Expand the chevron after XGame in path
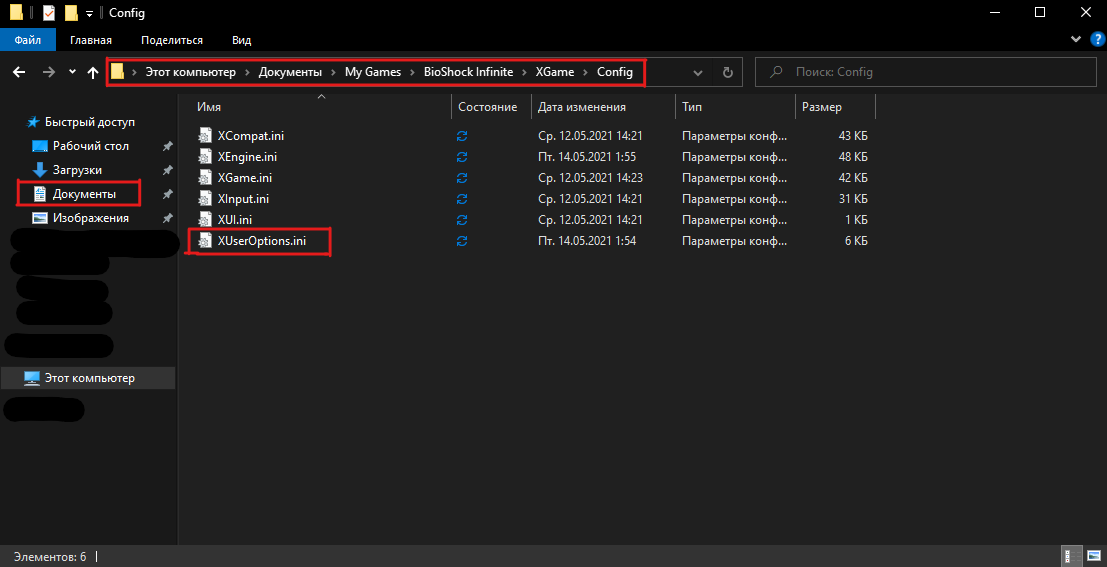The height and width of the screenshot is (567, 1107). point(585,72)
